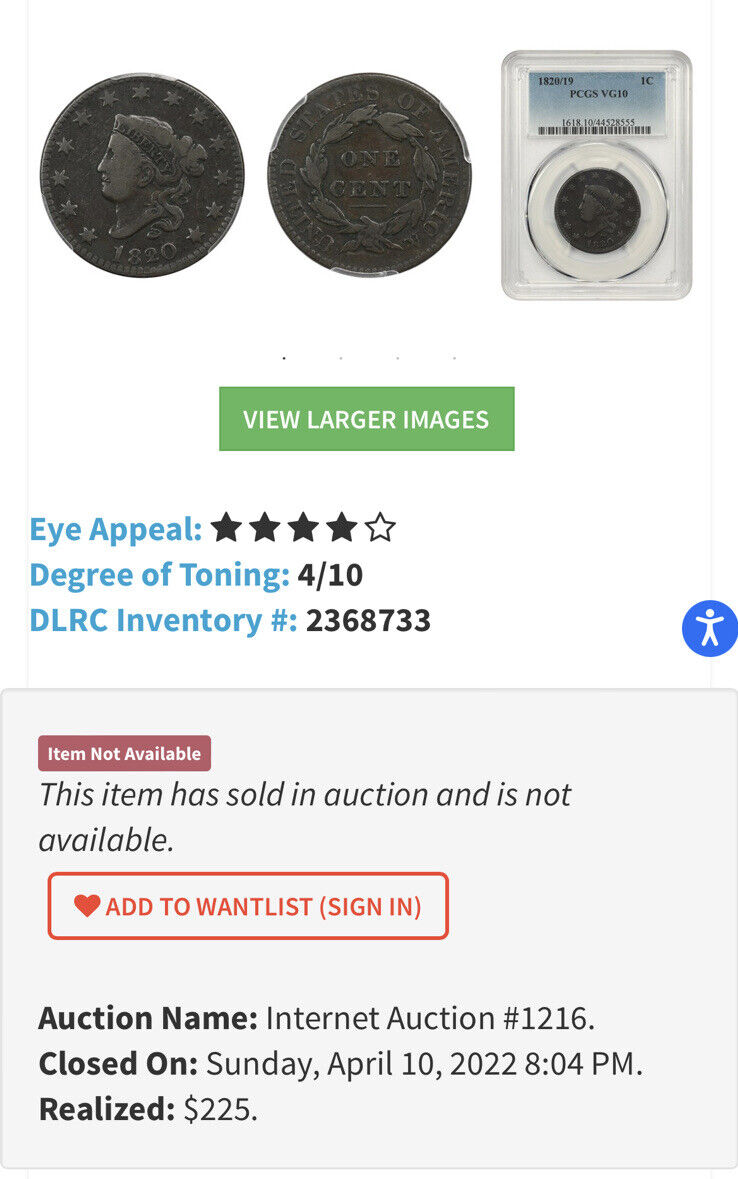738x1179 pixels.
Task: Click the Eye Appeal label
Action: click(116, 528)
